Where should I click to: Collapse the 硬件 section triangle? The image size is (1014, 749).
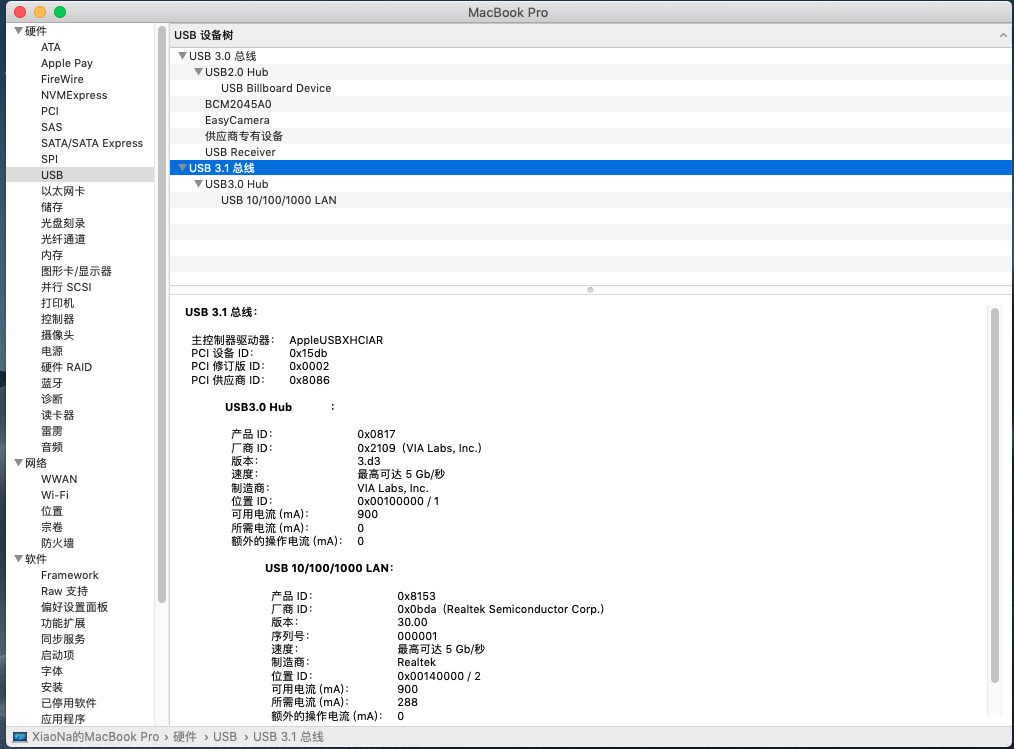pos(18,30)
